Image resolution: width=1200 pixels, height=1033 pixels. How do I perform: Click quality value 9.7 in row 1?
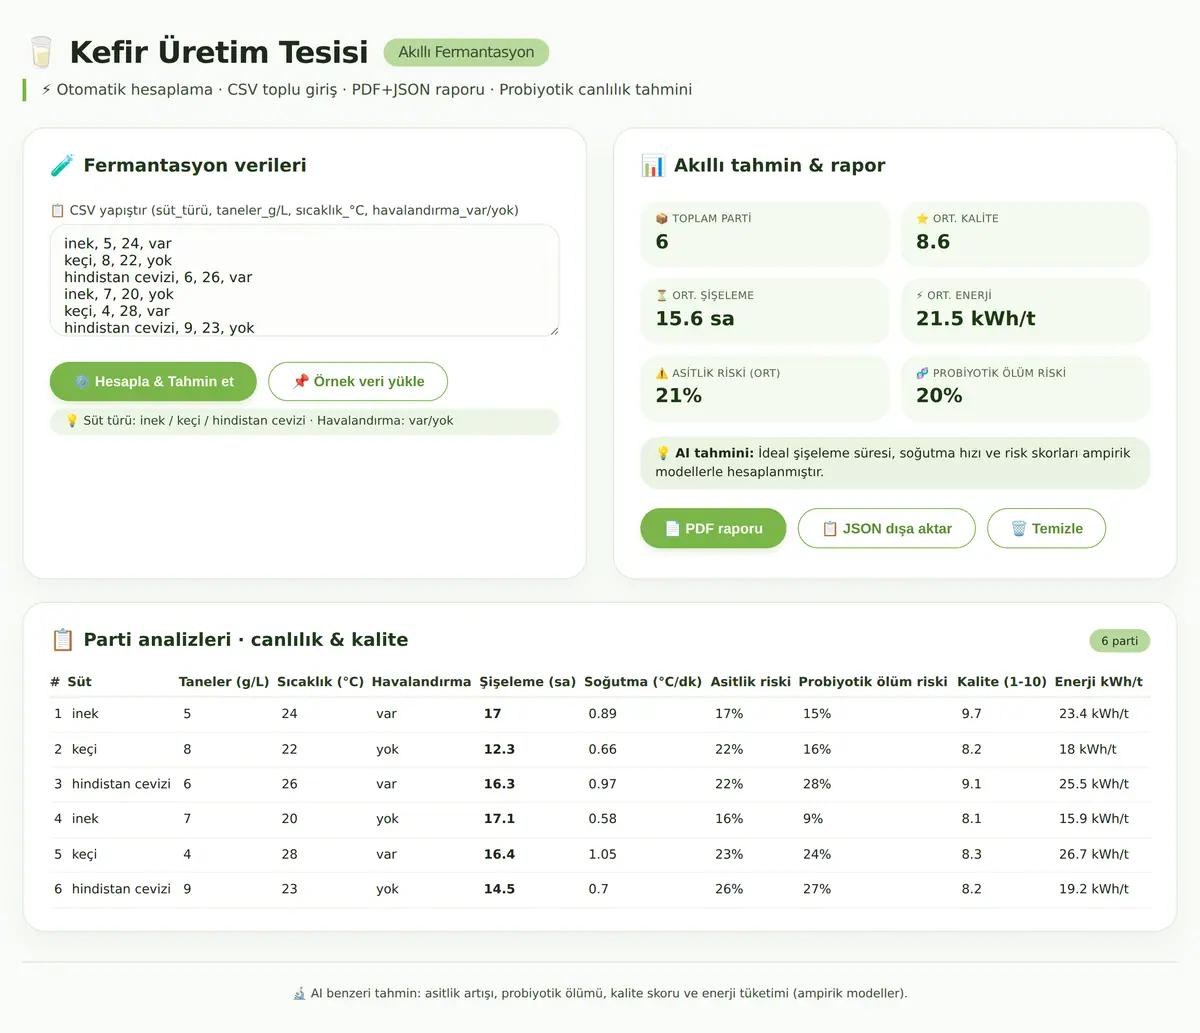pyautogui.click(x=971, y=714)
